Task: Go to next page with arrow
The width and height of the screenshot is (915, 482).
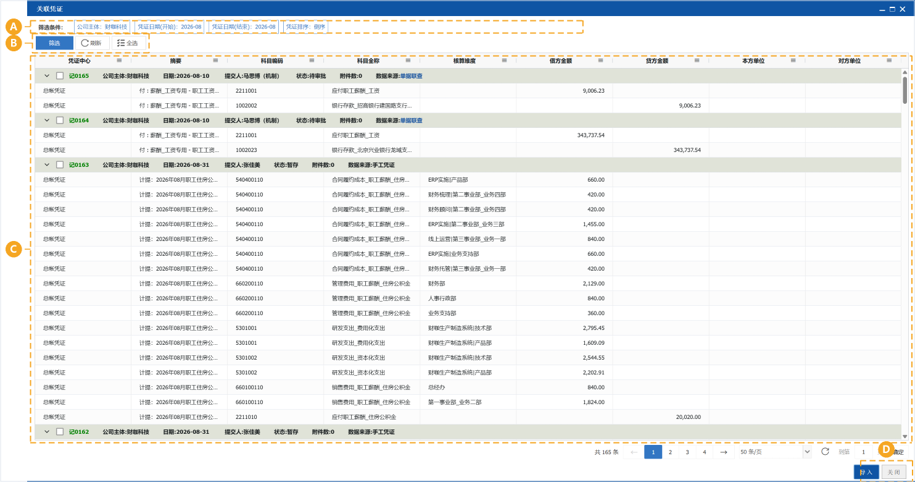Action: (724, 452)
